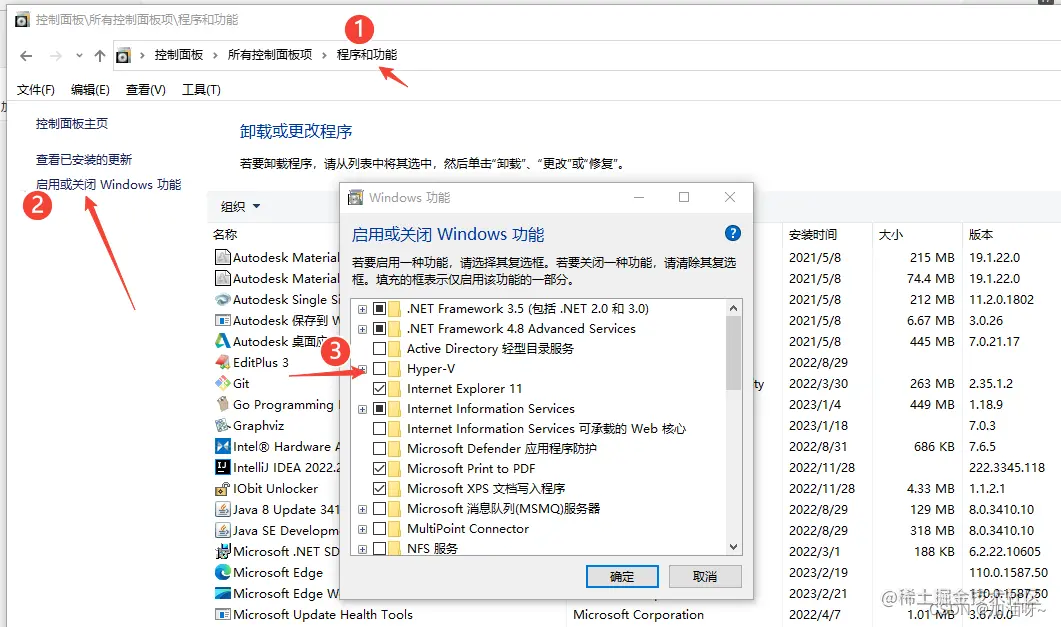Click the IntelliJ IDEA program icon
The width and height of the screenshot is (1061, 627).
(223, 467)
